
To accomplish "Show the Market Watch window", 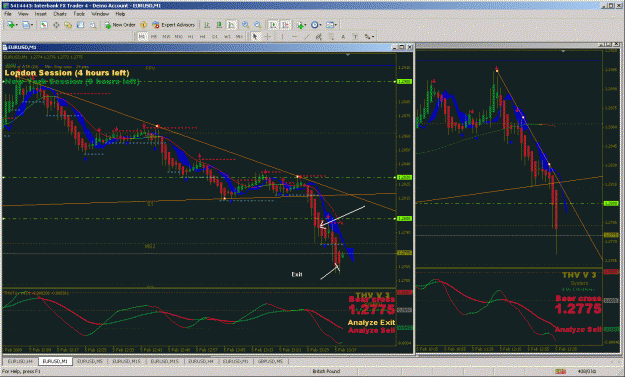I will (x=44, y=25).
